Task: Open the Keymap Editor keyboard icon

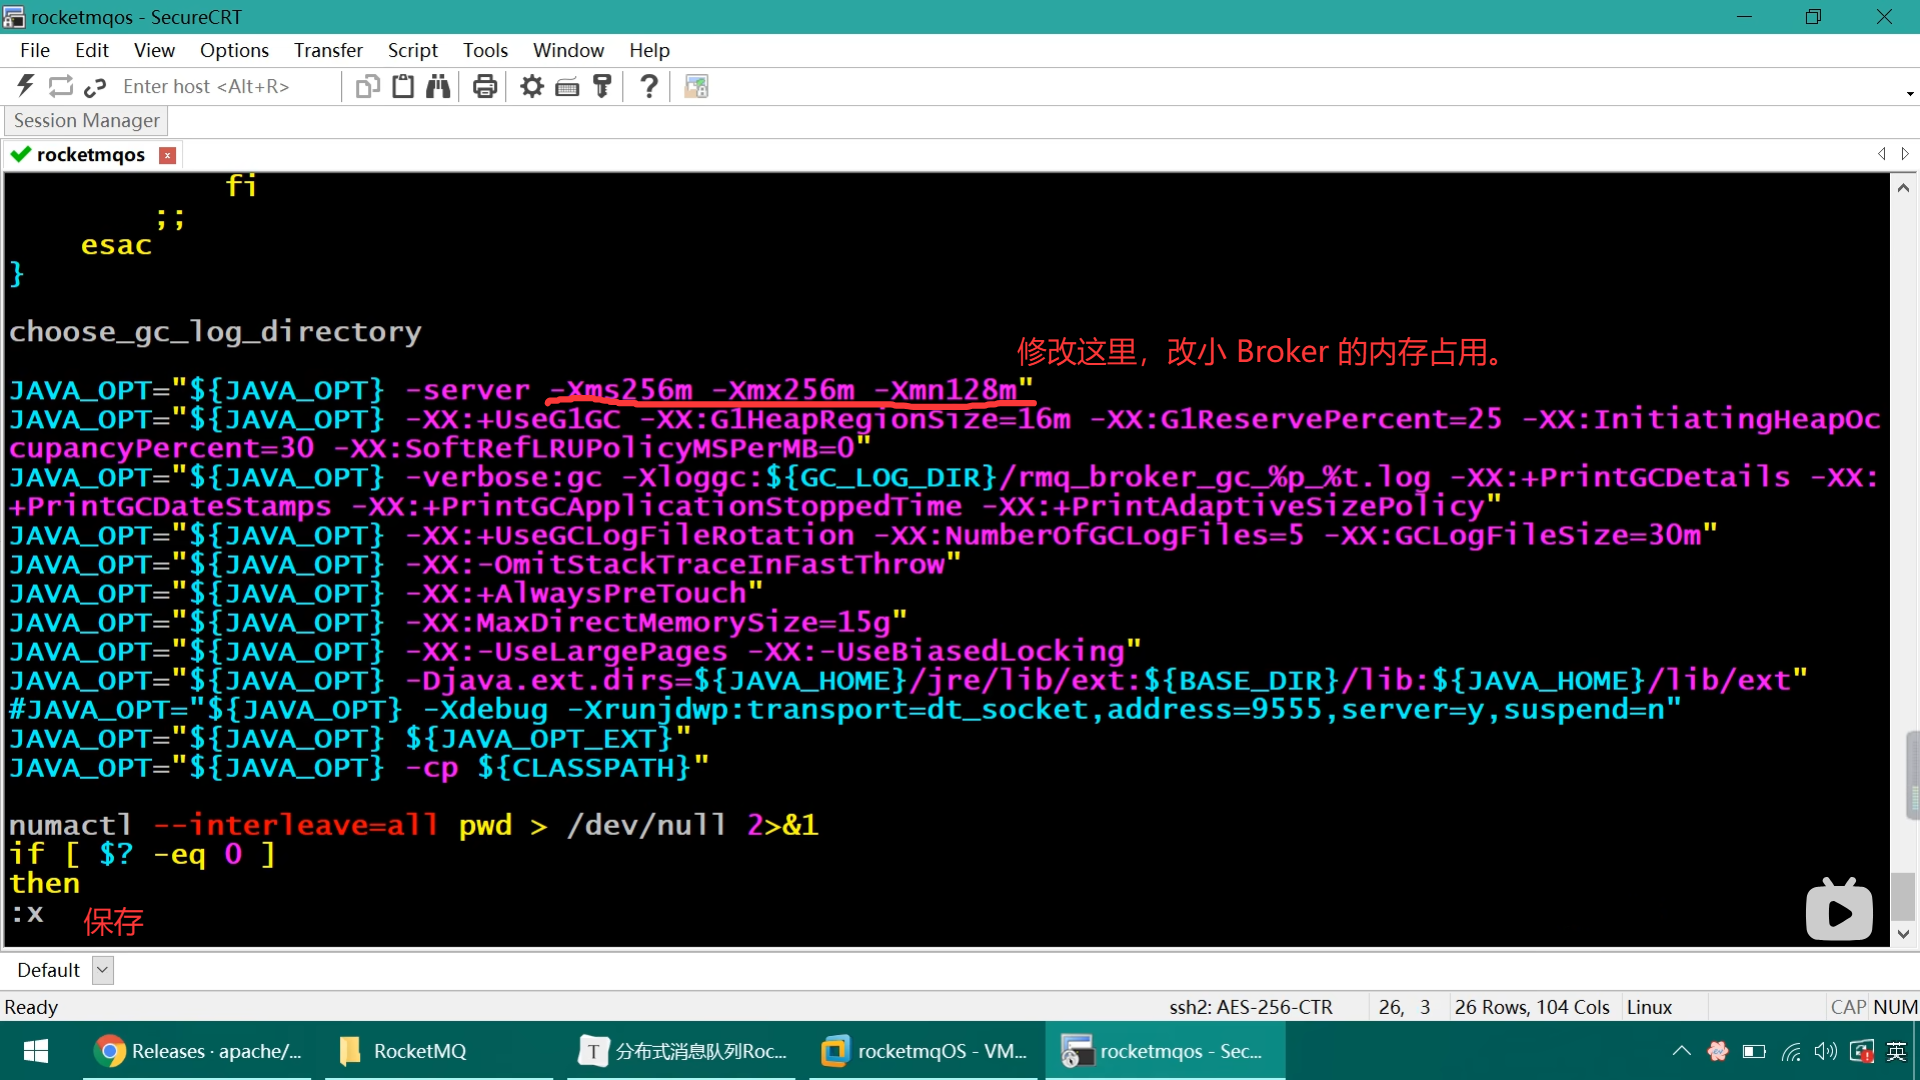Action: (567, 86)
